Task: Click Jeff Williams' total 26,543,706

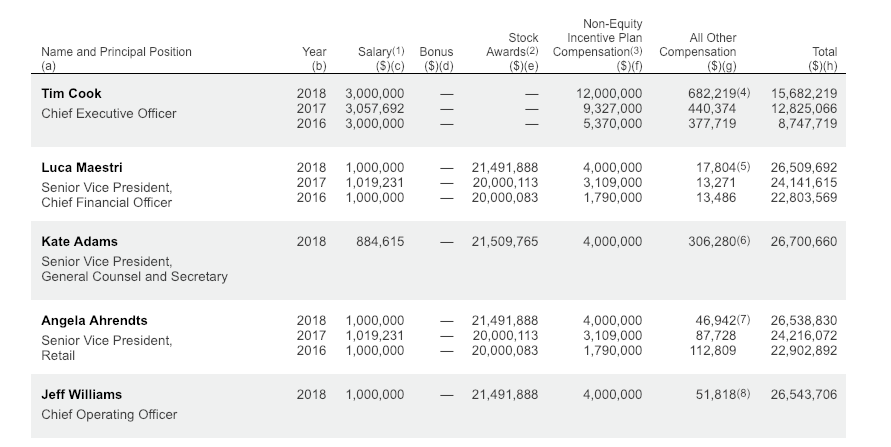Action: (804, 395)
